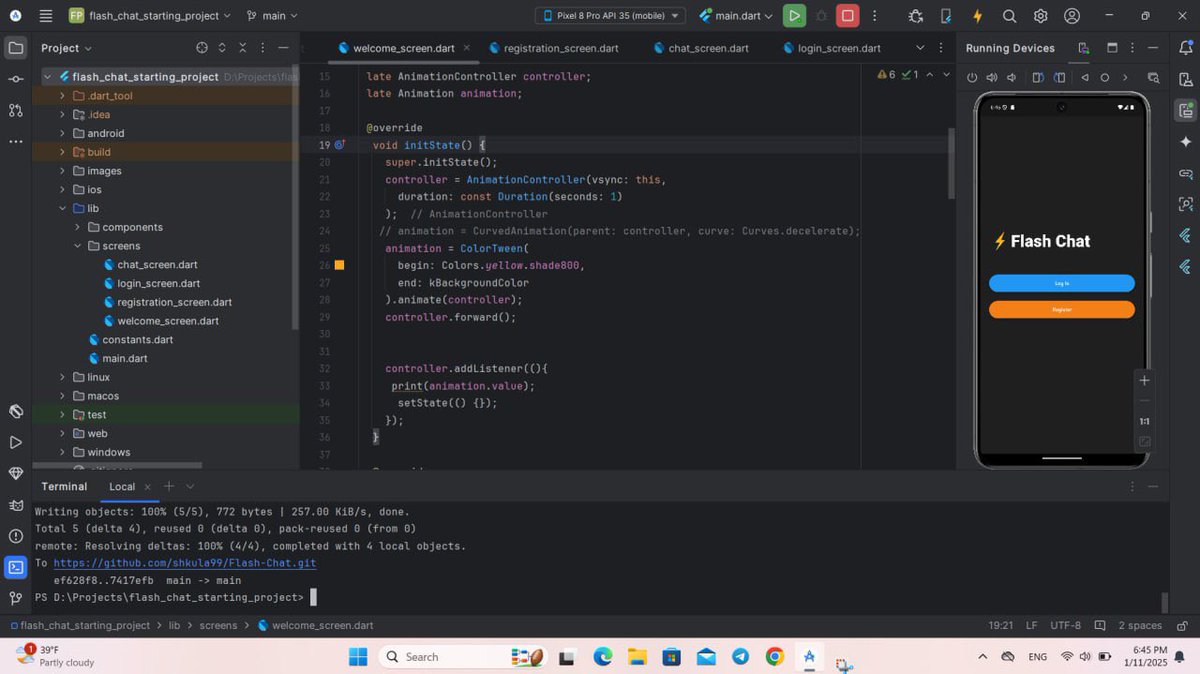Open Problems tool window icon
The height and width of the screenshot is (674, 1200).
click(x=16, y=536)
